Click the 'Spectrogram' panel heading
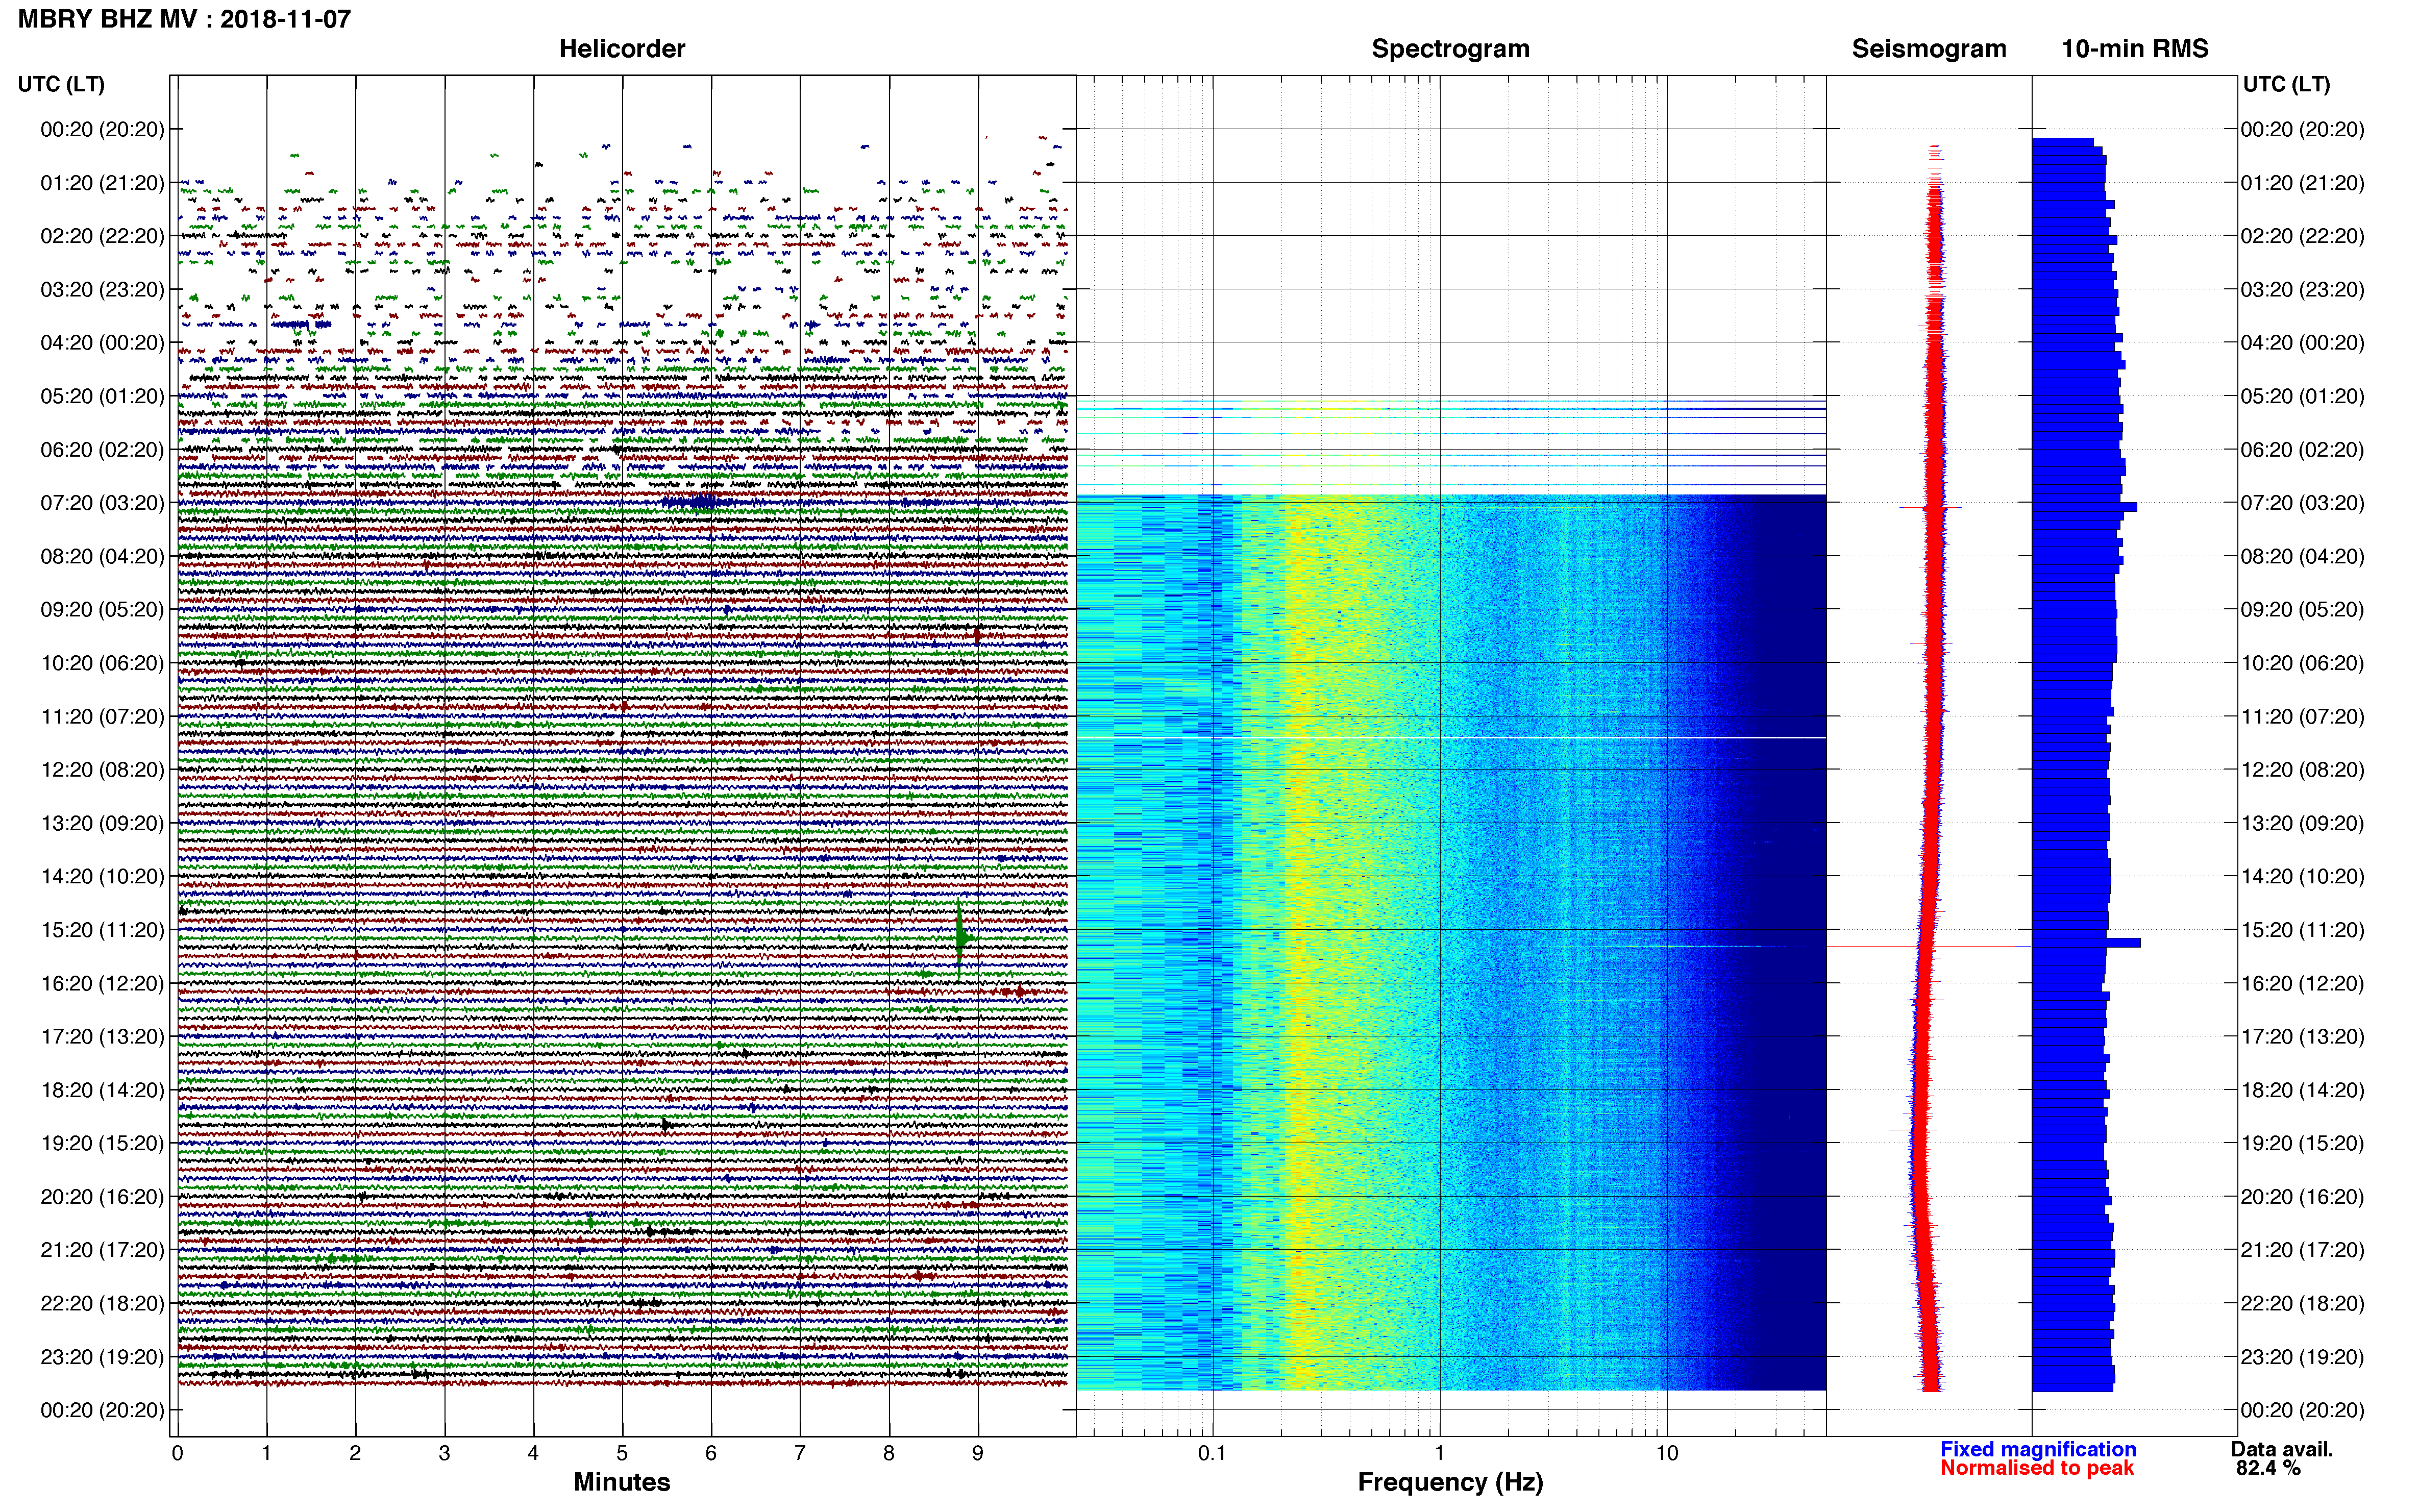This screenshot has width=2419, height=1512. click(x=1450, y=49)
